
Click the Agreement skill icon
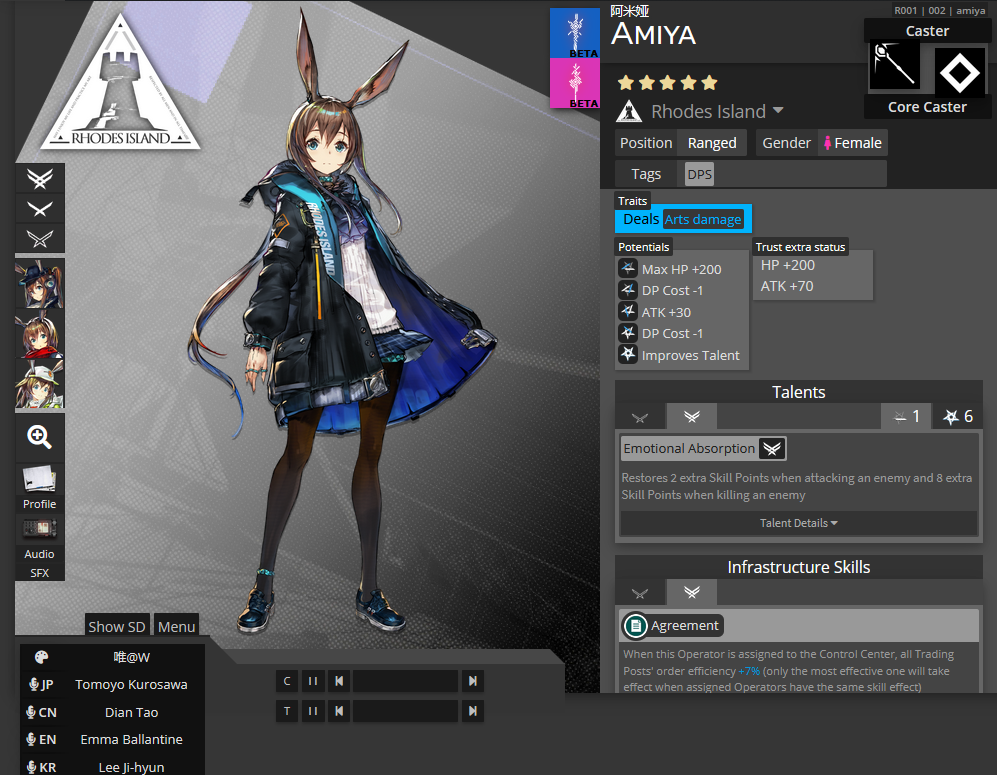pos(635,626)
